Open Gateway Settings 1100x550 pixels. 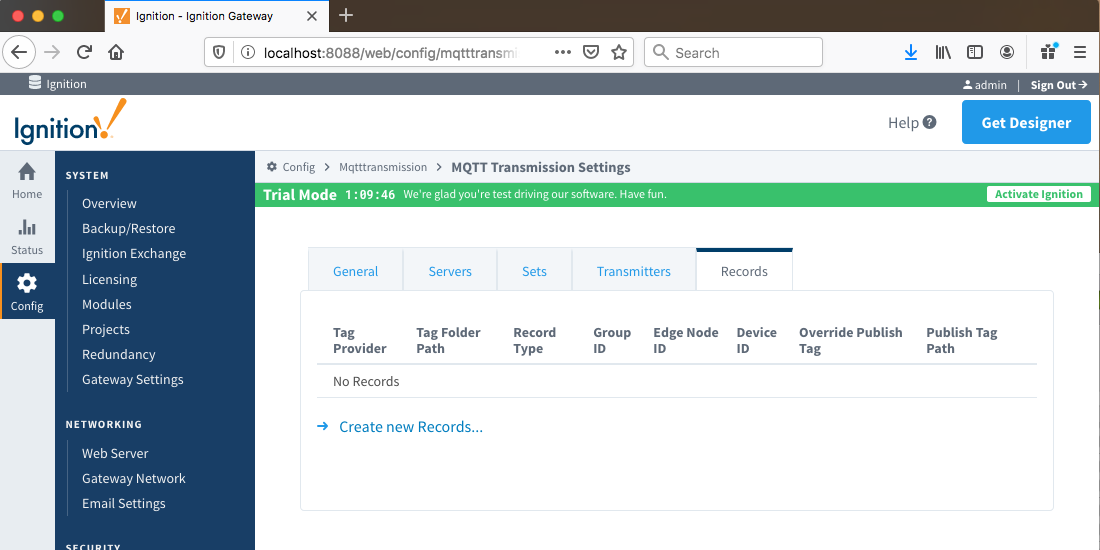tap(133, 380)
